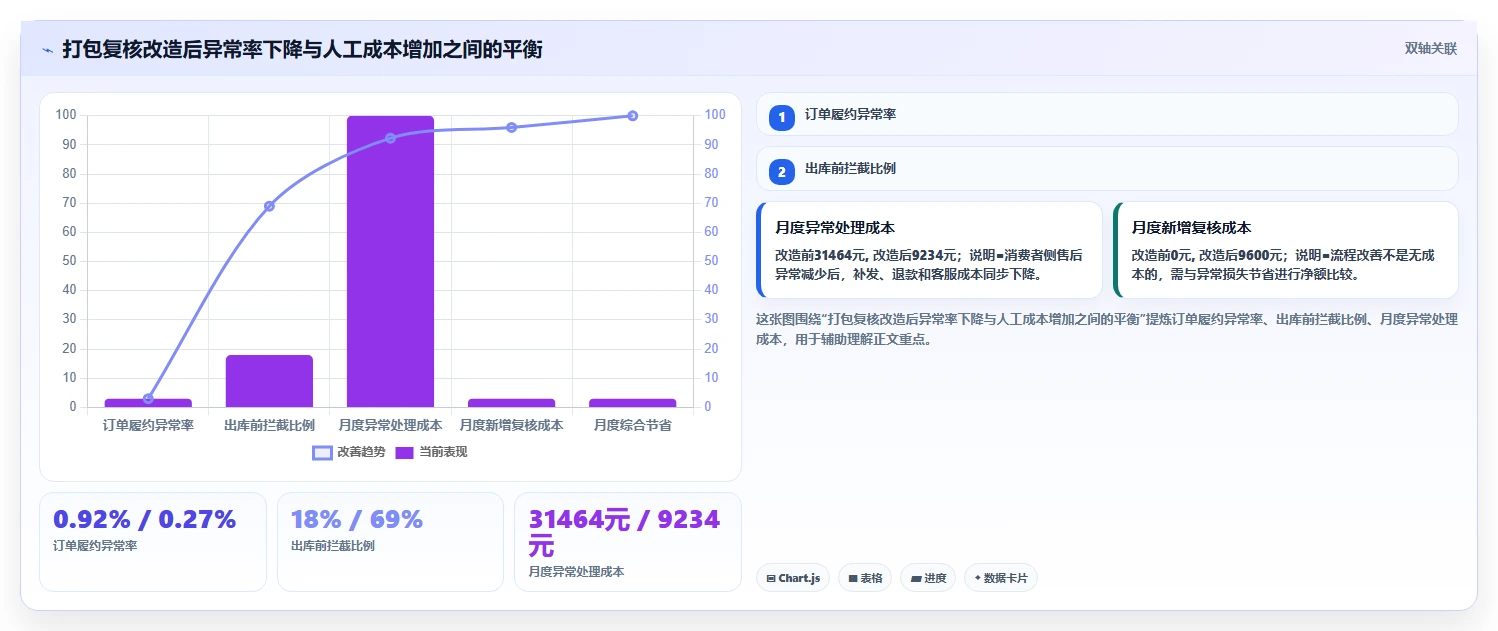Click x-axis label 月度综合节省
The image size is (1498, 631).
632,425
